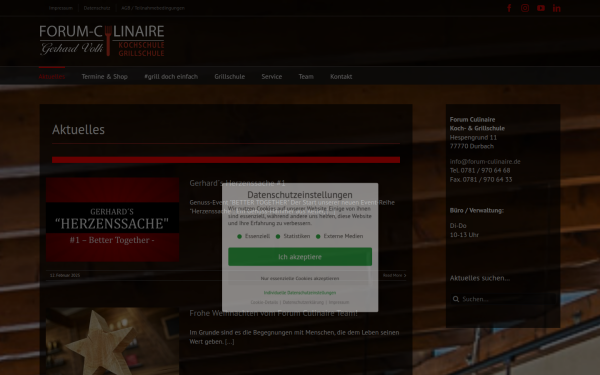Click the Aktuelles suchen... heading
600x375 pixels.
[x=480, y=278]
